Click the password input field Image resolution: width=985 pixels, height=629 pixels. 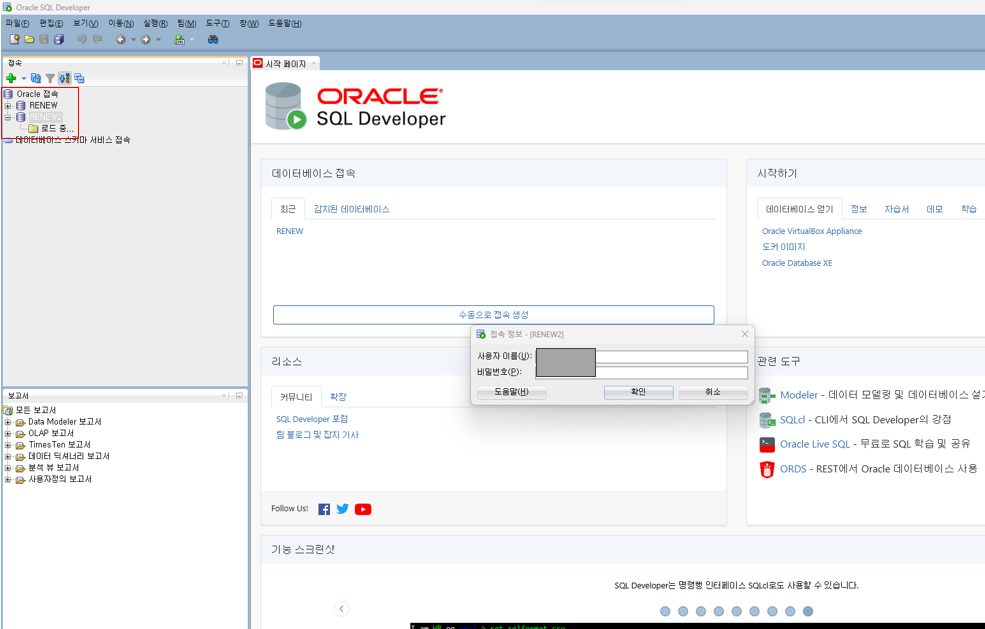pyautogui.click(x=641, y=373)
